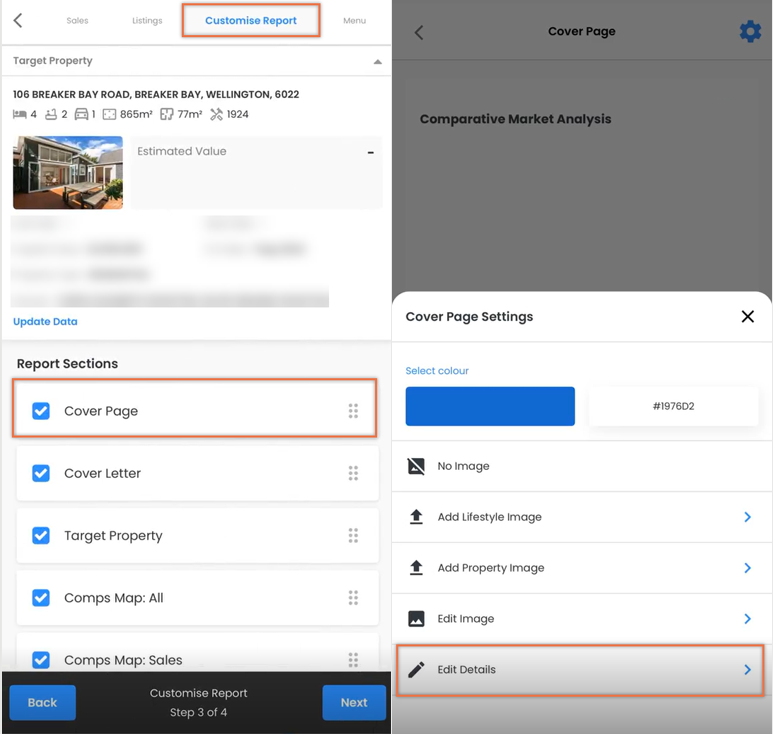Expand the Edit Image chevron
Image resolution: width=774 pixels, height=734 pixels.
tap(747, 618)
